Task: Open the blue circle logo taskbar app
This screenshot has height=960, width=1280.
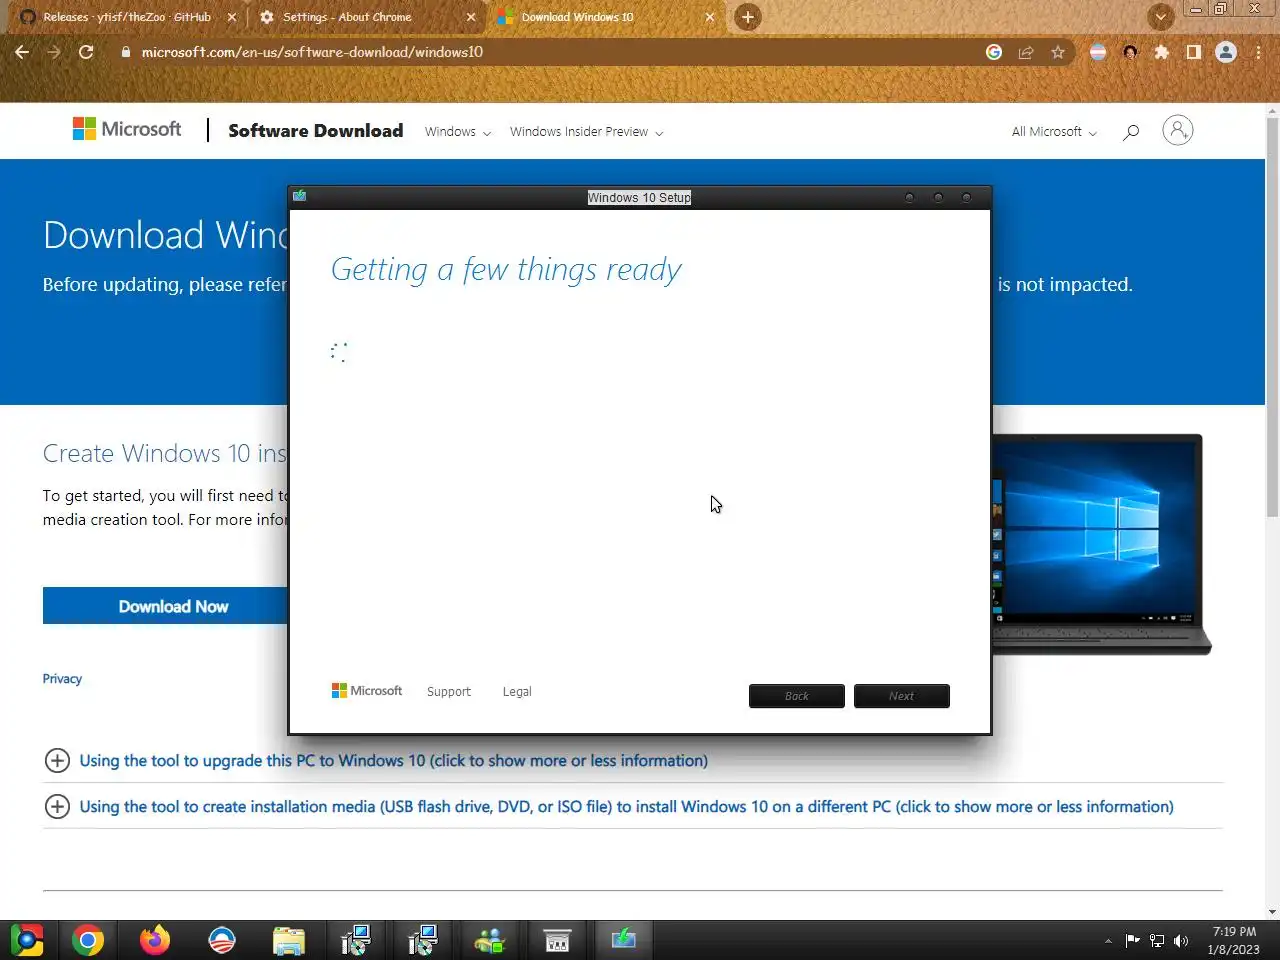Action: [x=222, y=940]
